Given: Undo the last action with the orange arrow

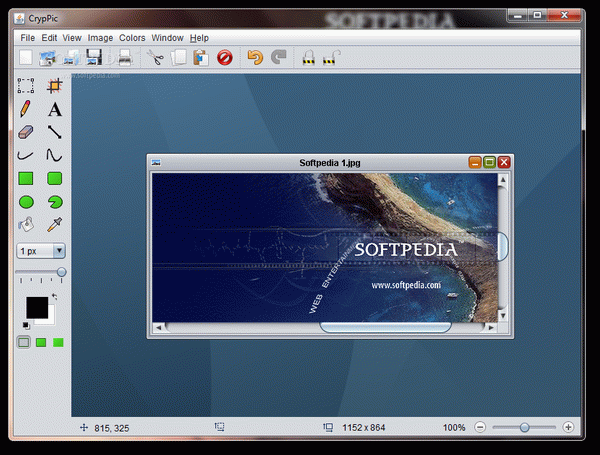Looking at the screenshot, I should pyautogui.click(x=255, y=58).
